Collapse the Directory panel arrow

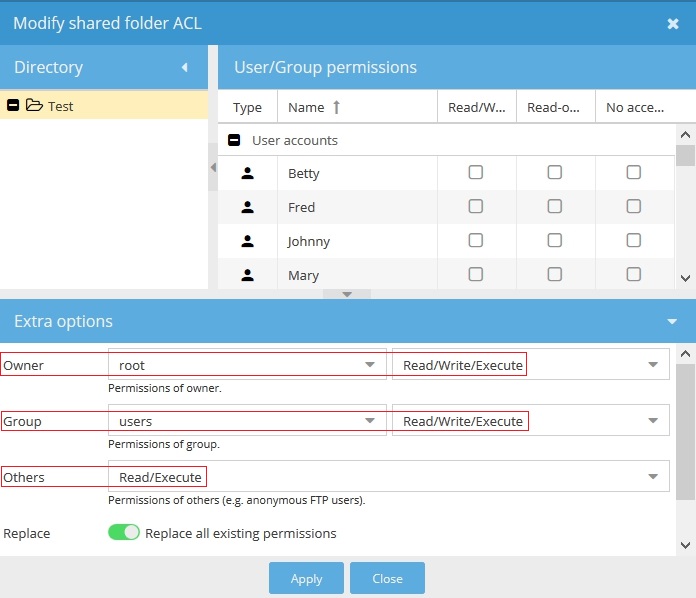tap(184, 68)
